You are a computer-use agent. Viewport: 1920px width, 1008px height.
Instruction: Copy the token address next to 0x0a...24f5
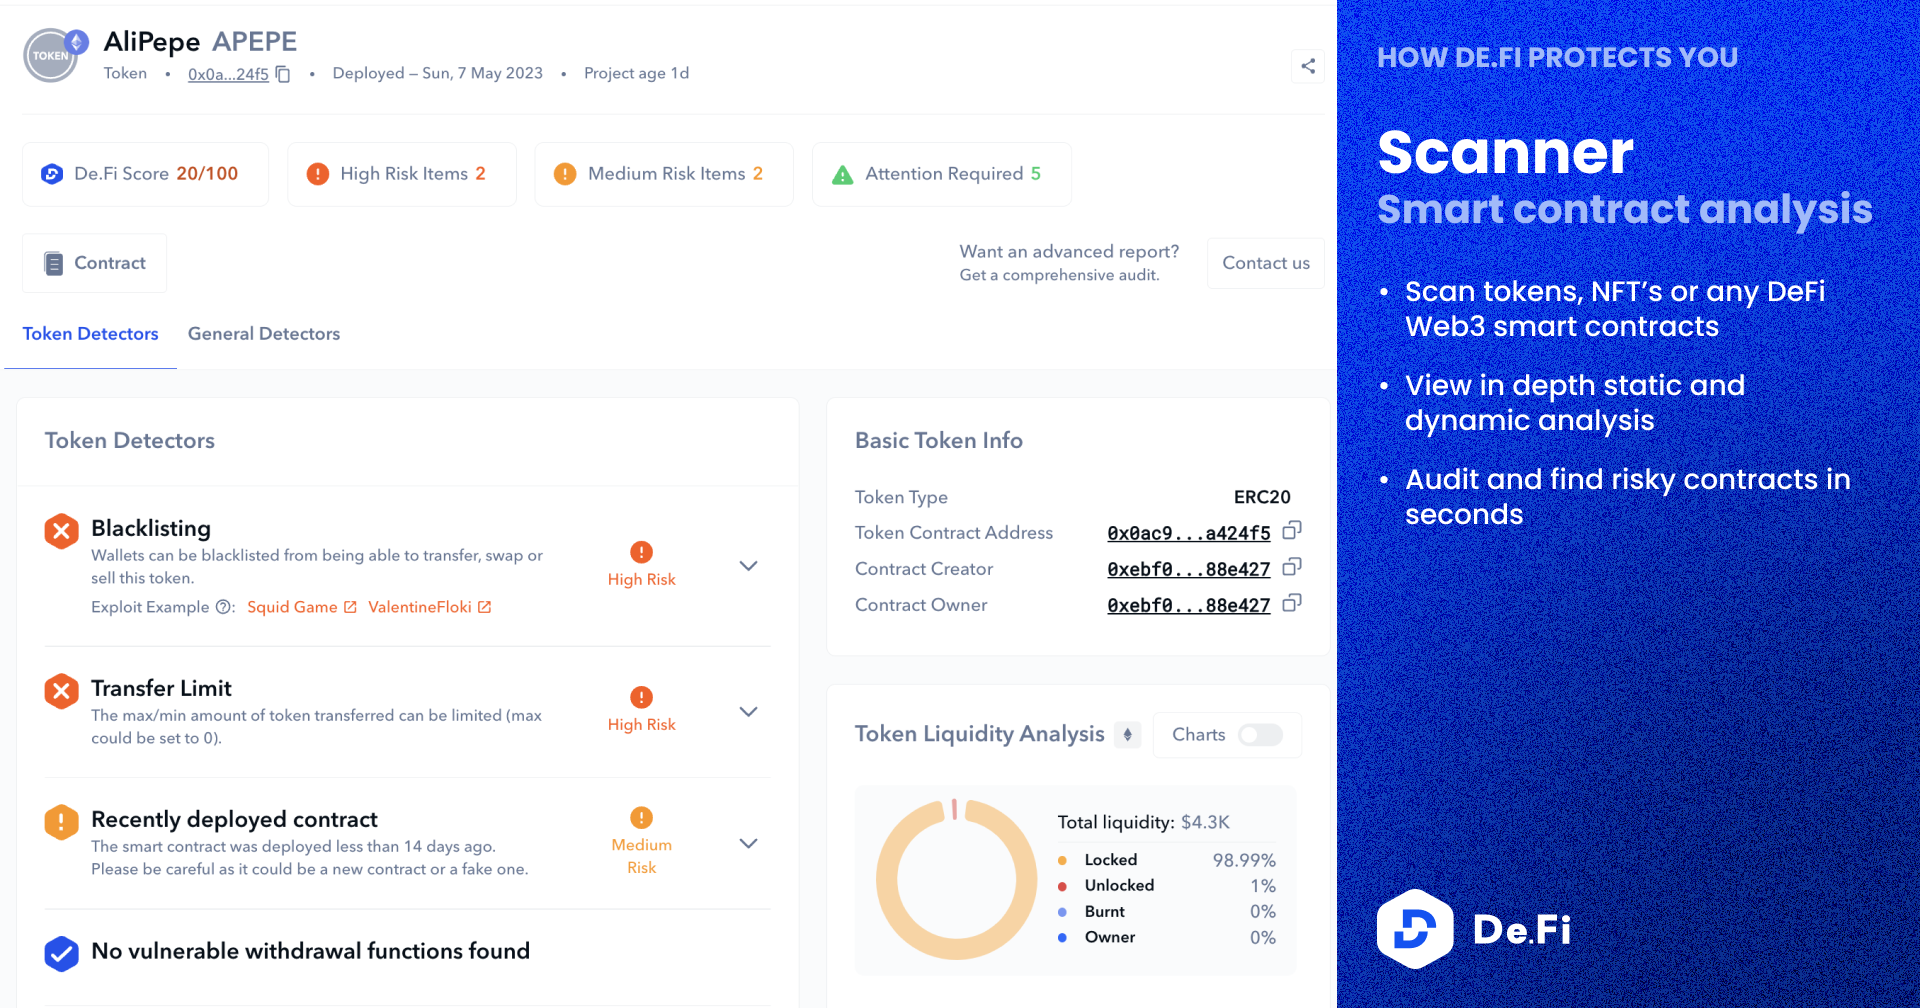(x=283, y=74)
